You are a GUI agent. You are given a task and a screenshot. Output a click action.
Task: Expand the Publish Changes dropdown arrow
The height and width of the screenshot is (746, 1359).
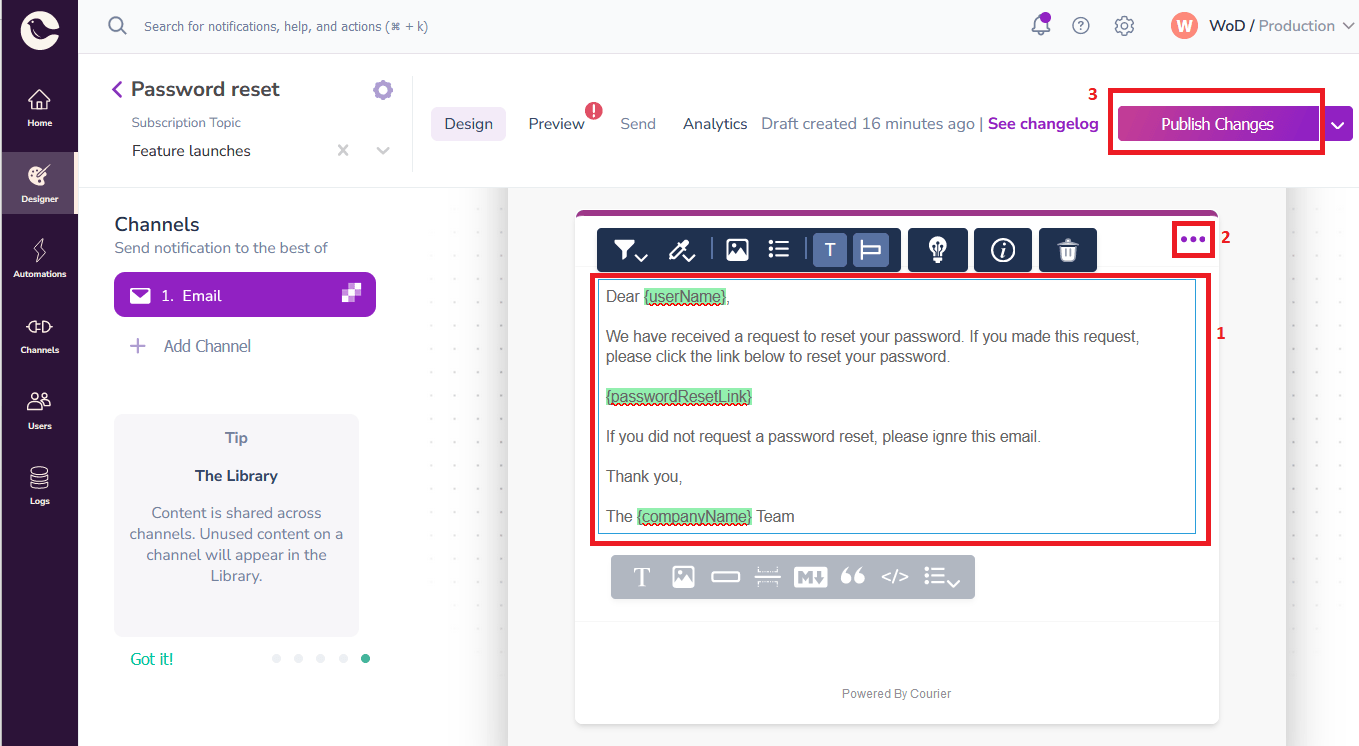pos(1338,123)
